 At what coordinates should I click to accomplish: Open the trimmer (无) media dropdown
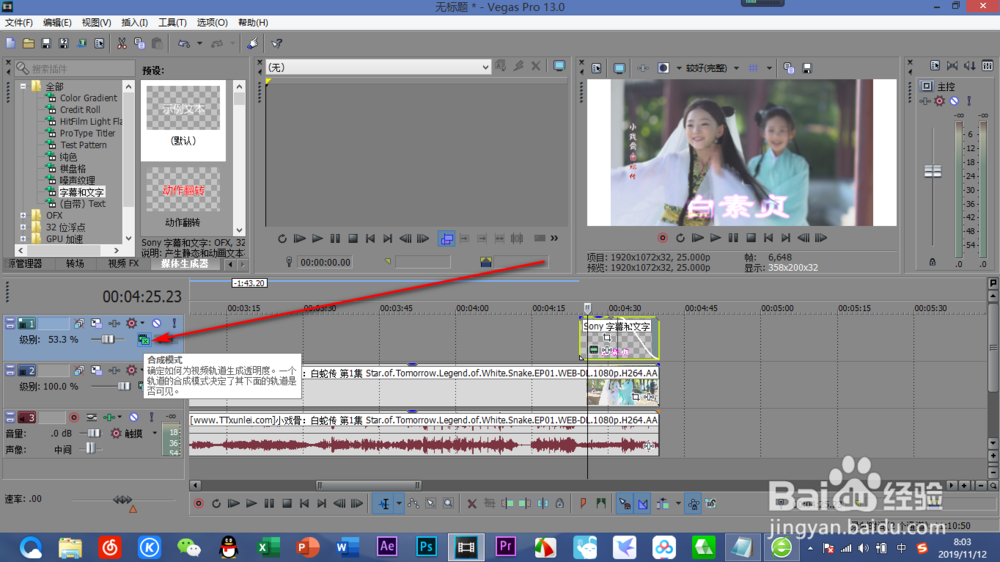tap(485, 67)
